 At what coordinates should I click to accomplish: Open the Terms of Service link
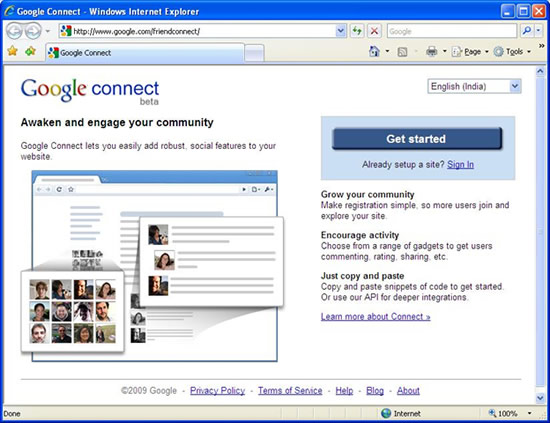[290, 391]
